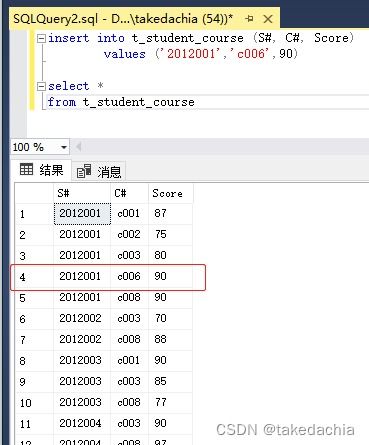
Task: Click the 'values' keyword in editor
Action: pyautogui.click(x=125, y=54)
